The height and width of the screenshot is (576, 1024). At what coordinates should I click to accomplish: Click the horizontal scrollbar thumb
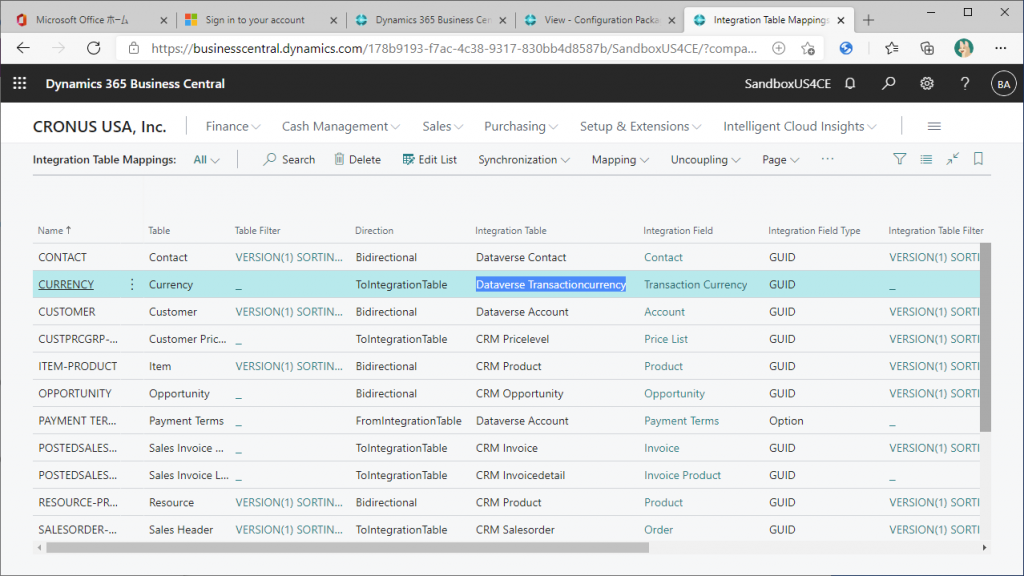click(x=347, y=548)
